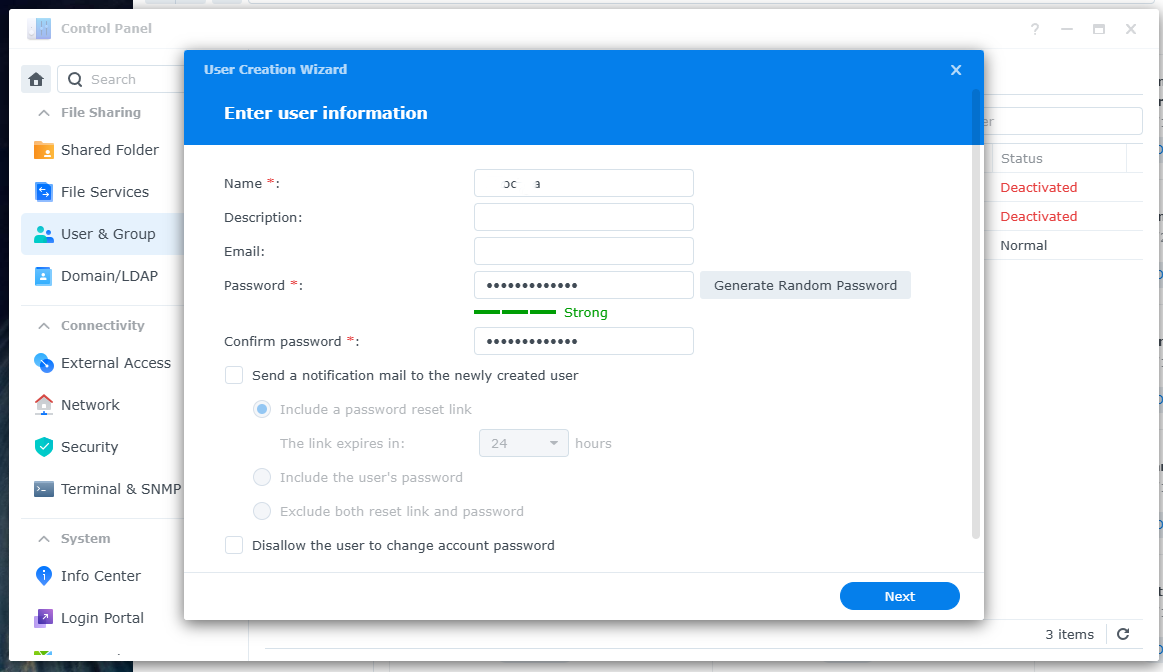
Task: Refresh the user list with the reload icon
Action: click(x=1123, y=634)
